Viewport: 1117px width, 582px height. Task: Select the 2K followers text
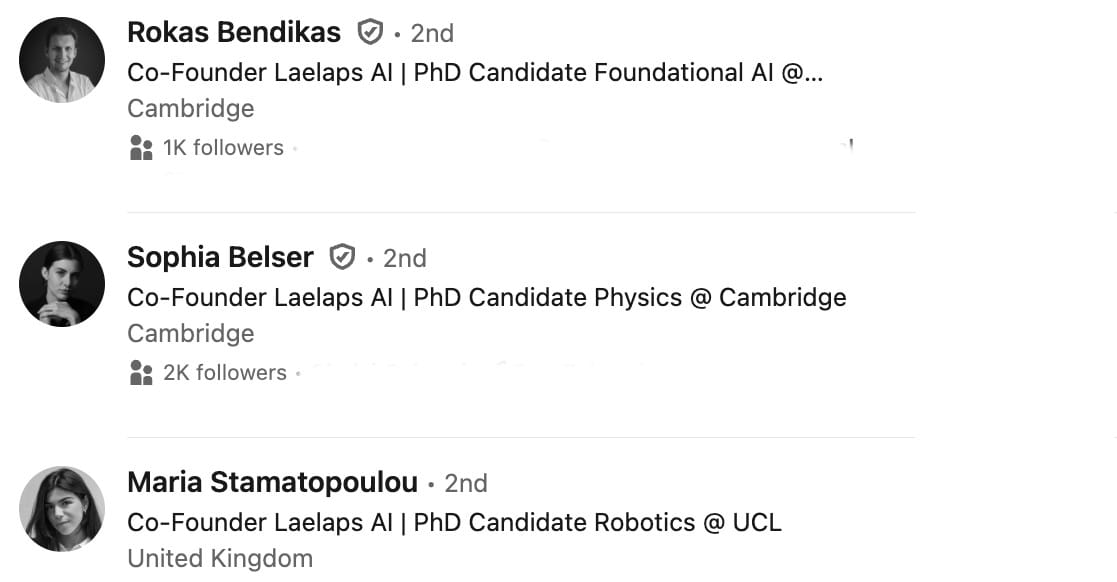click(225, 373)
